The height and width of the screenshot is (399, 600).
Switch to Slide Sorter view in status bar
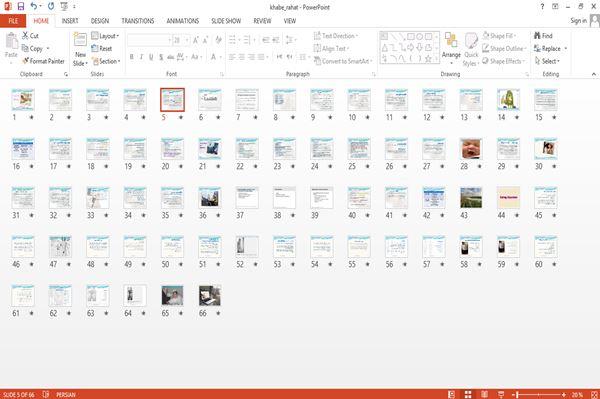pyautogui.click(x=468, y=394)
